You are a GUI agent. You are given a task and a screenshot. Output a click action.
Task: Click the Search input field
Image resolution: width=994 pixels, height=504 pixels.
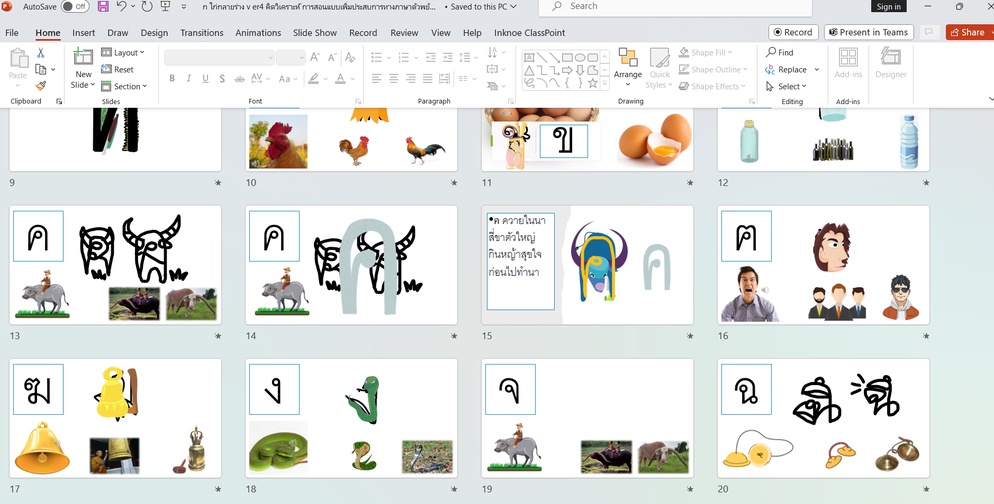675,7
